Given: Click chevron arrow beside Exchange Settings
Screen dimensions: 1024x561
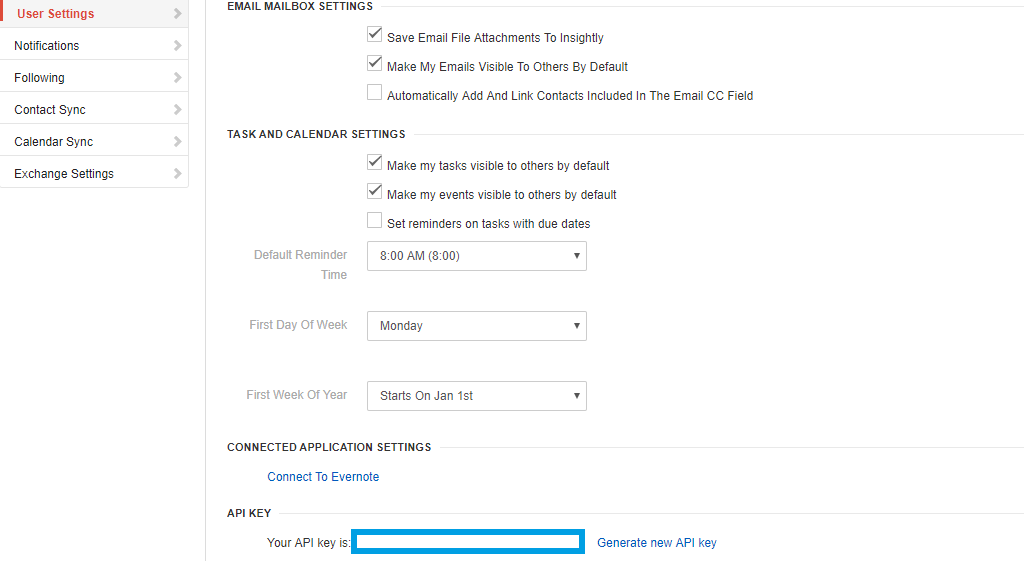Looking at the screenshot, I should (x=178, y=174).
